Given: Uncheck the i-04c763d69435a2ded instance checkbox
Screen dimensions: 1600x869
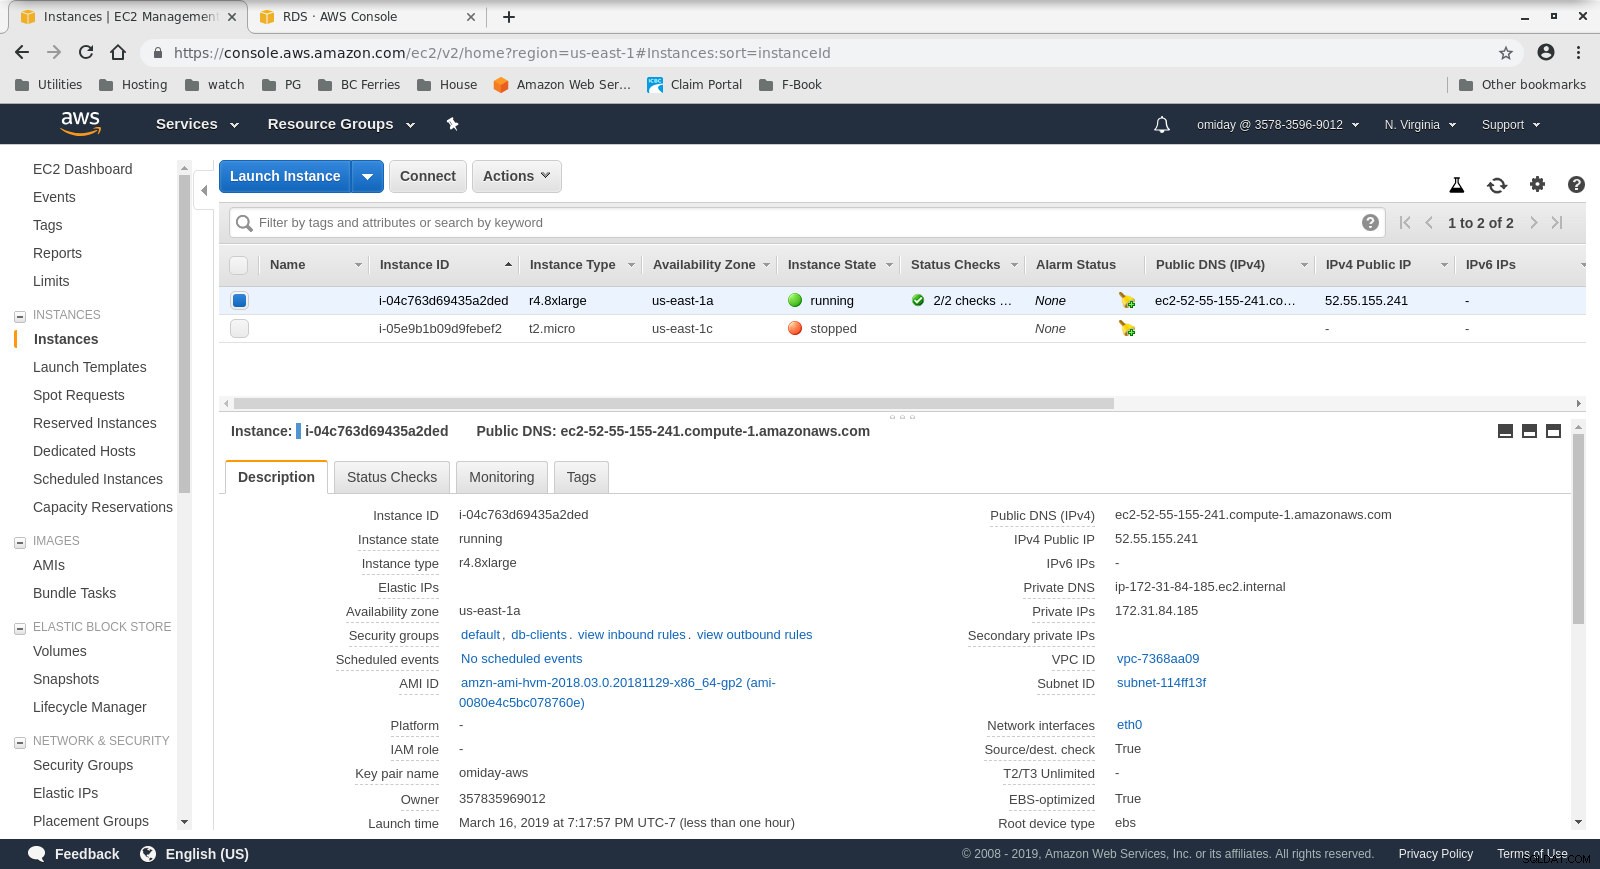Looking at the screenshot, I should point(239,300).
